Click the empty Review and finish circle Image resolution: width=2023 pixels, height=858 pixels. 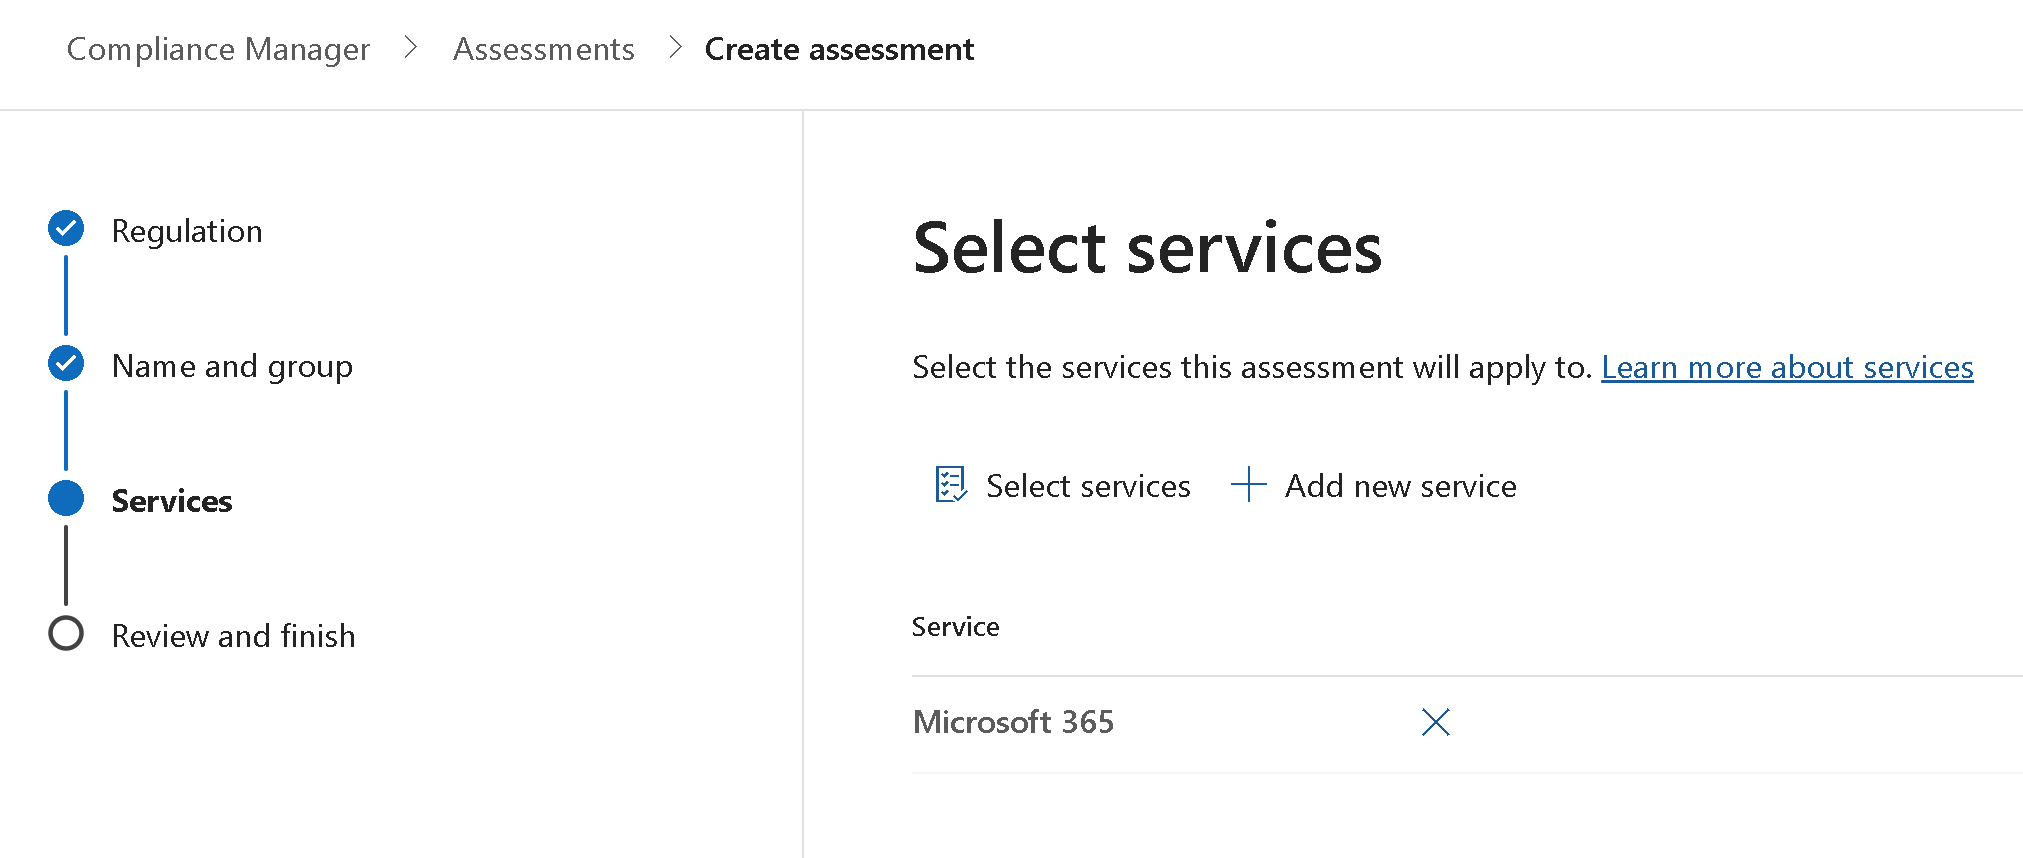(66, 634)
